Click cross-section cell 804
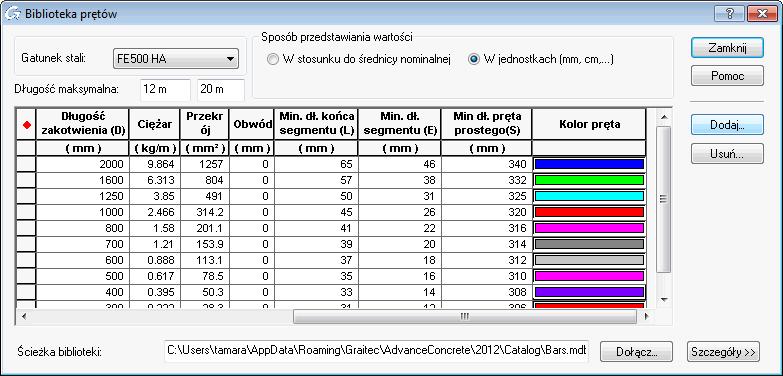 (x=205, y=180)
